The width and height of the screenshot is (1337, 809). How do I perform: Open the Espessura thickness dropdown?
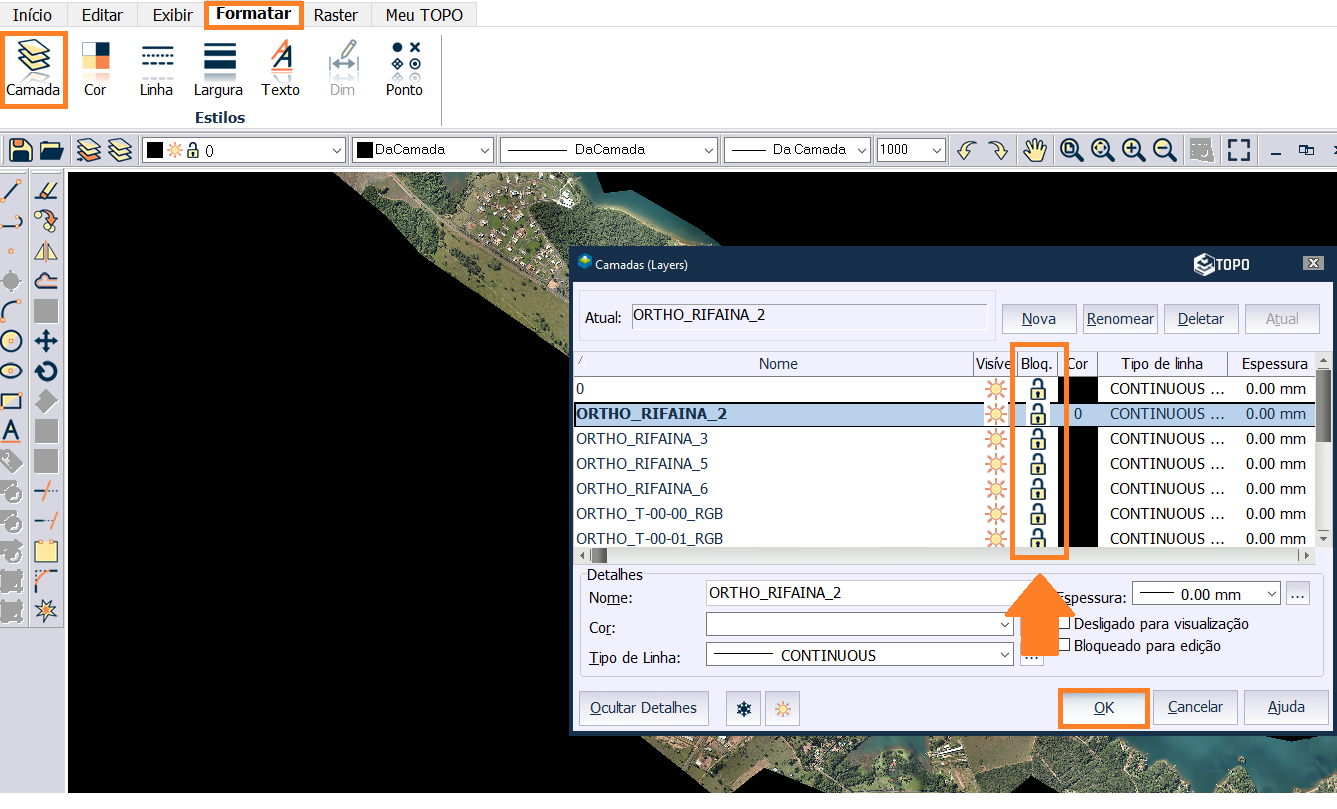[1271, 594]
